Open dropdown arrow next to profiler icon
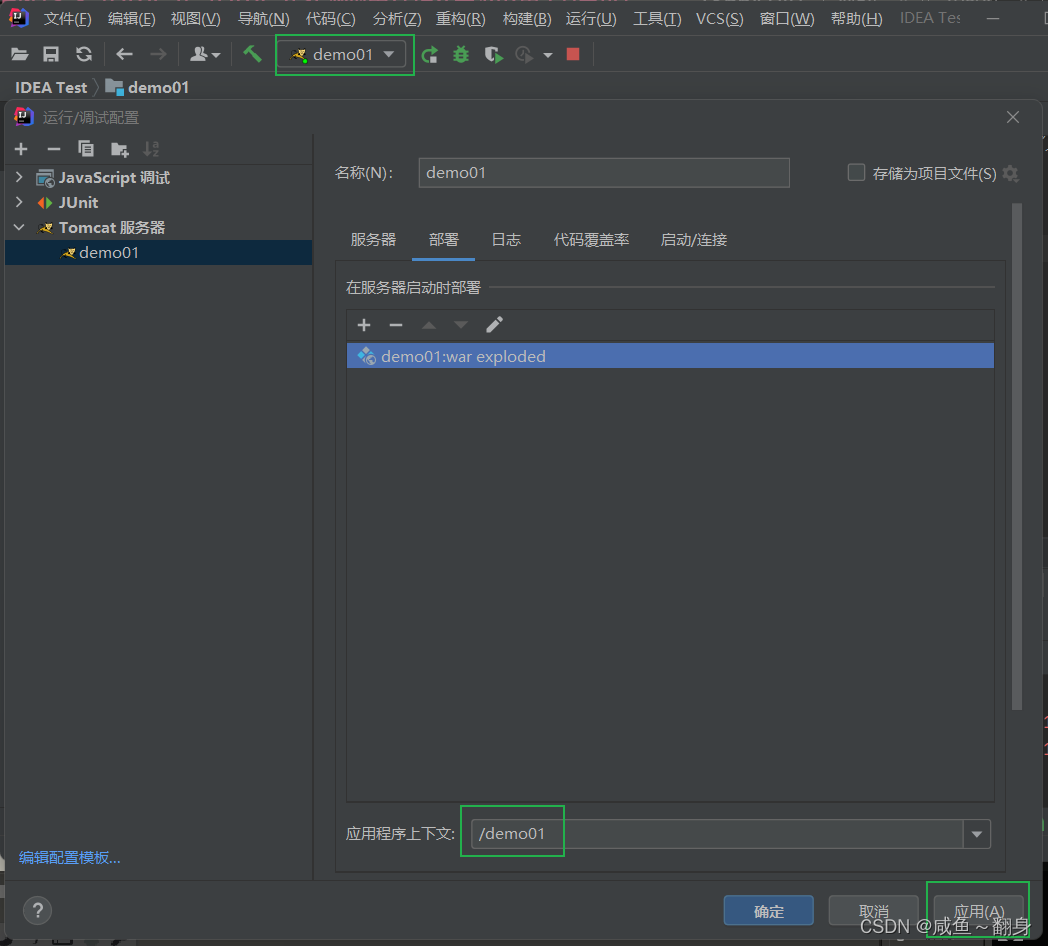The height and width of the screenshot is (946, 1048). pos(548,55)
